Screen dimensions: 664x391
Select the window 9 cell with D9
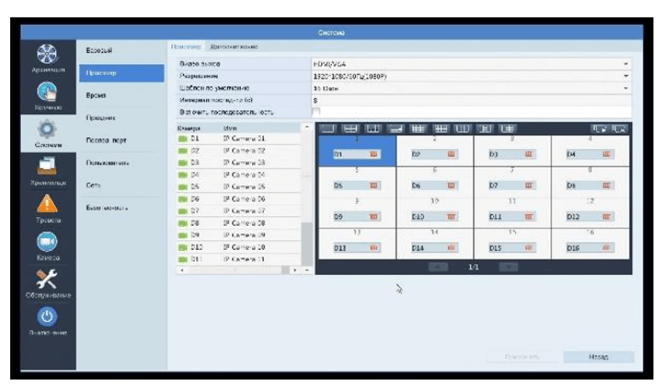coord(357,213)
